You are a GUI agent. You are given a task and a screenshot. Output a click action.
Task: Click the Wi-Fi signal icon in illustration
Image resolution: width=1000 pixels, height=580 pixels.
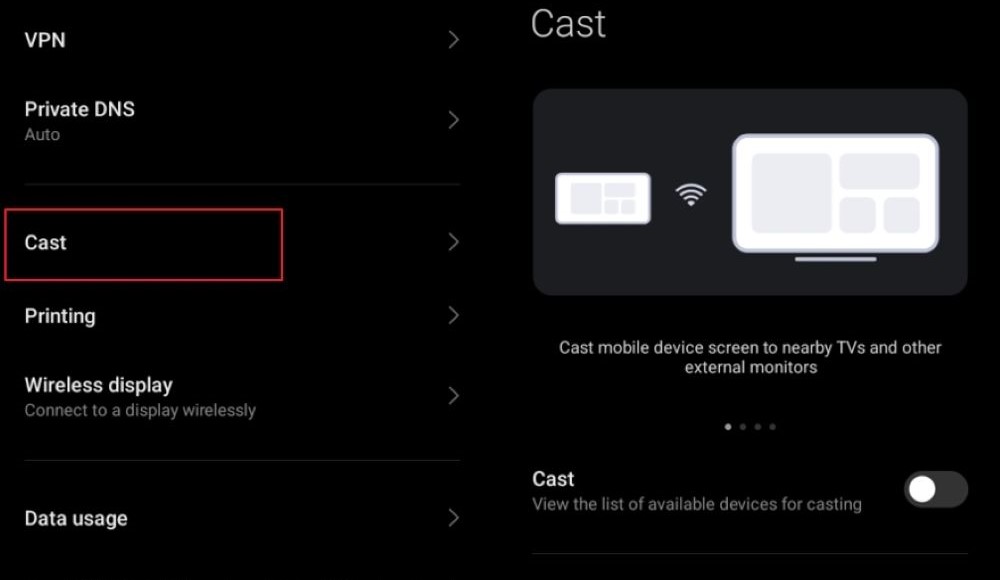coord(691,195)
